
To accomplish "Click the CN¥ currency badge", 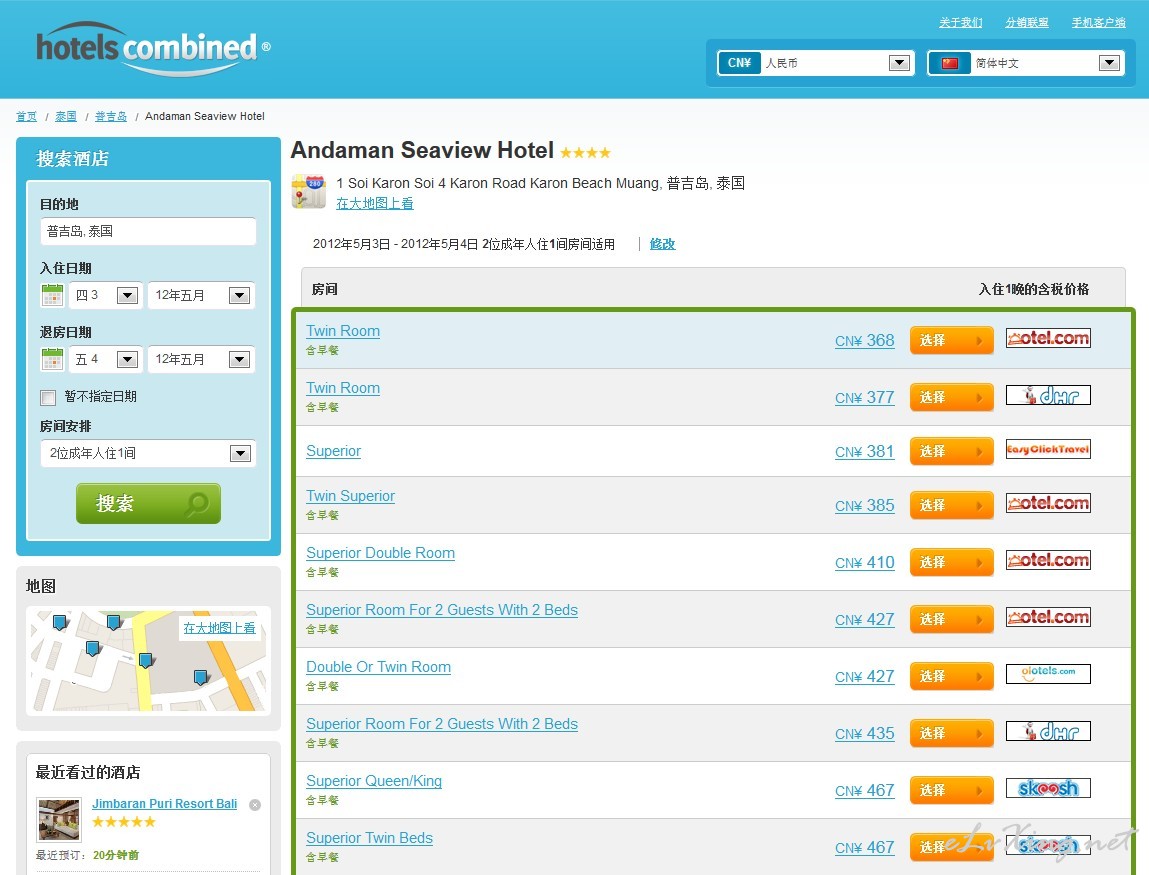I will [x=739, y=63].
